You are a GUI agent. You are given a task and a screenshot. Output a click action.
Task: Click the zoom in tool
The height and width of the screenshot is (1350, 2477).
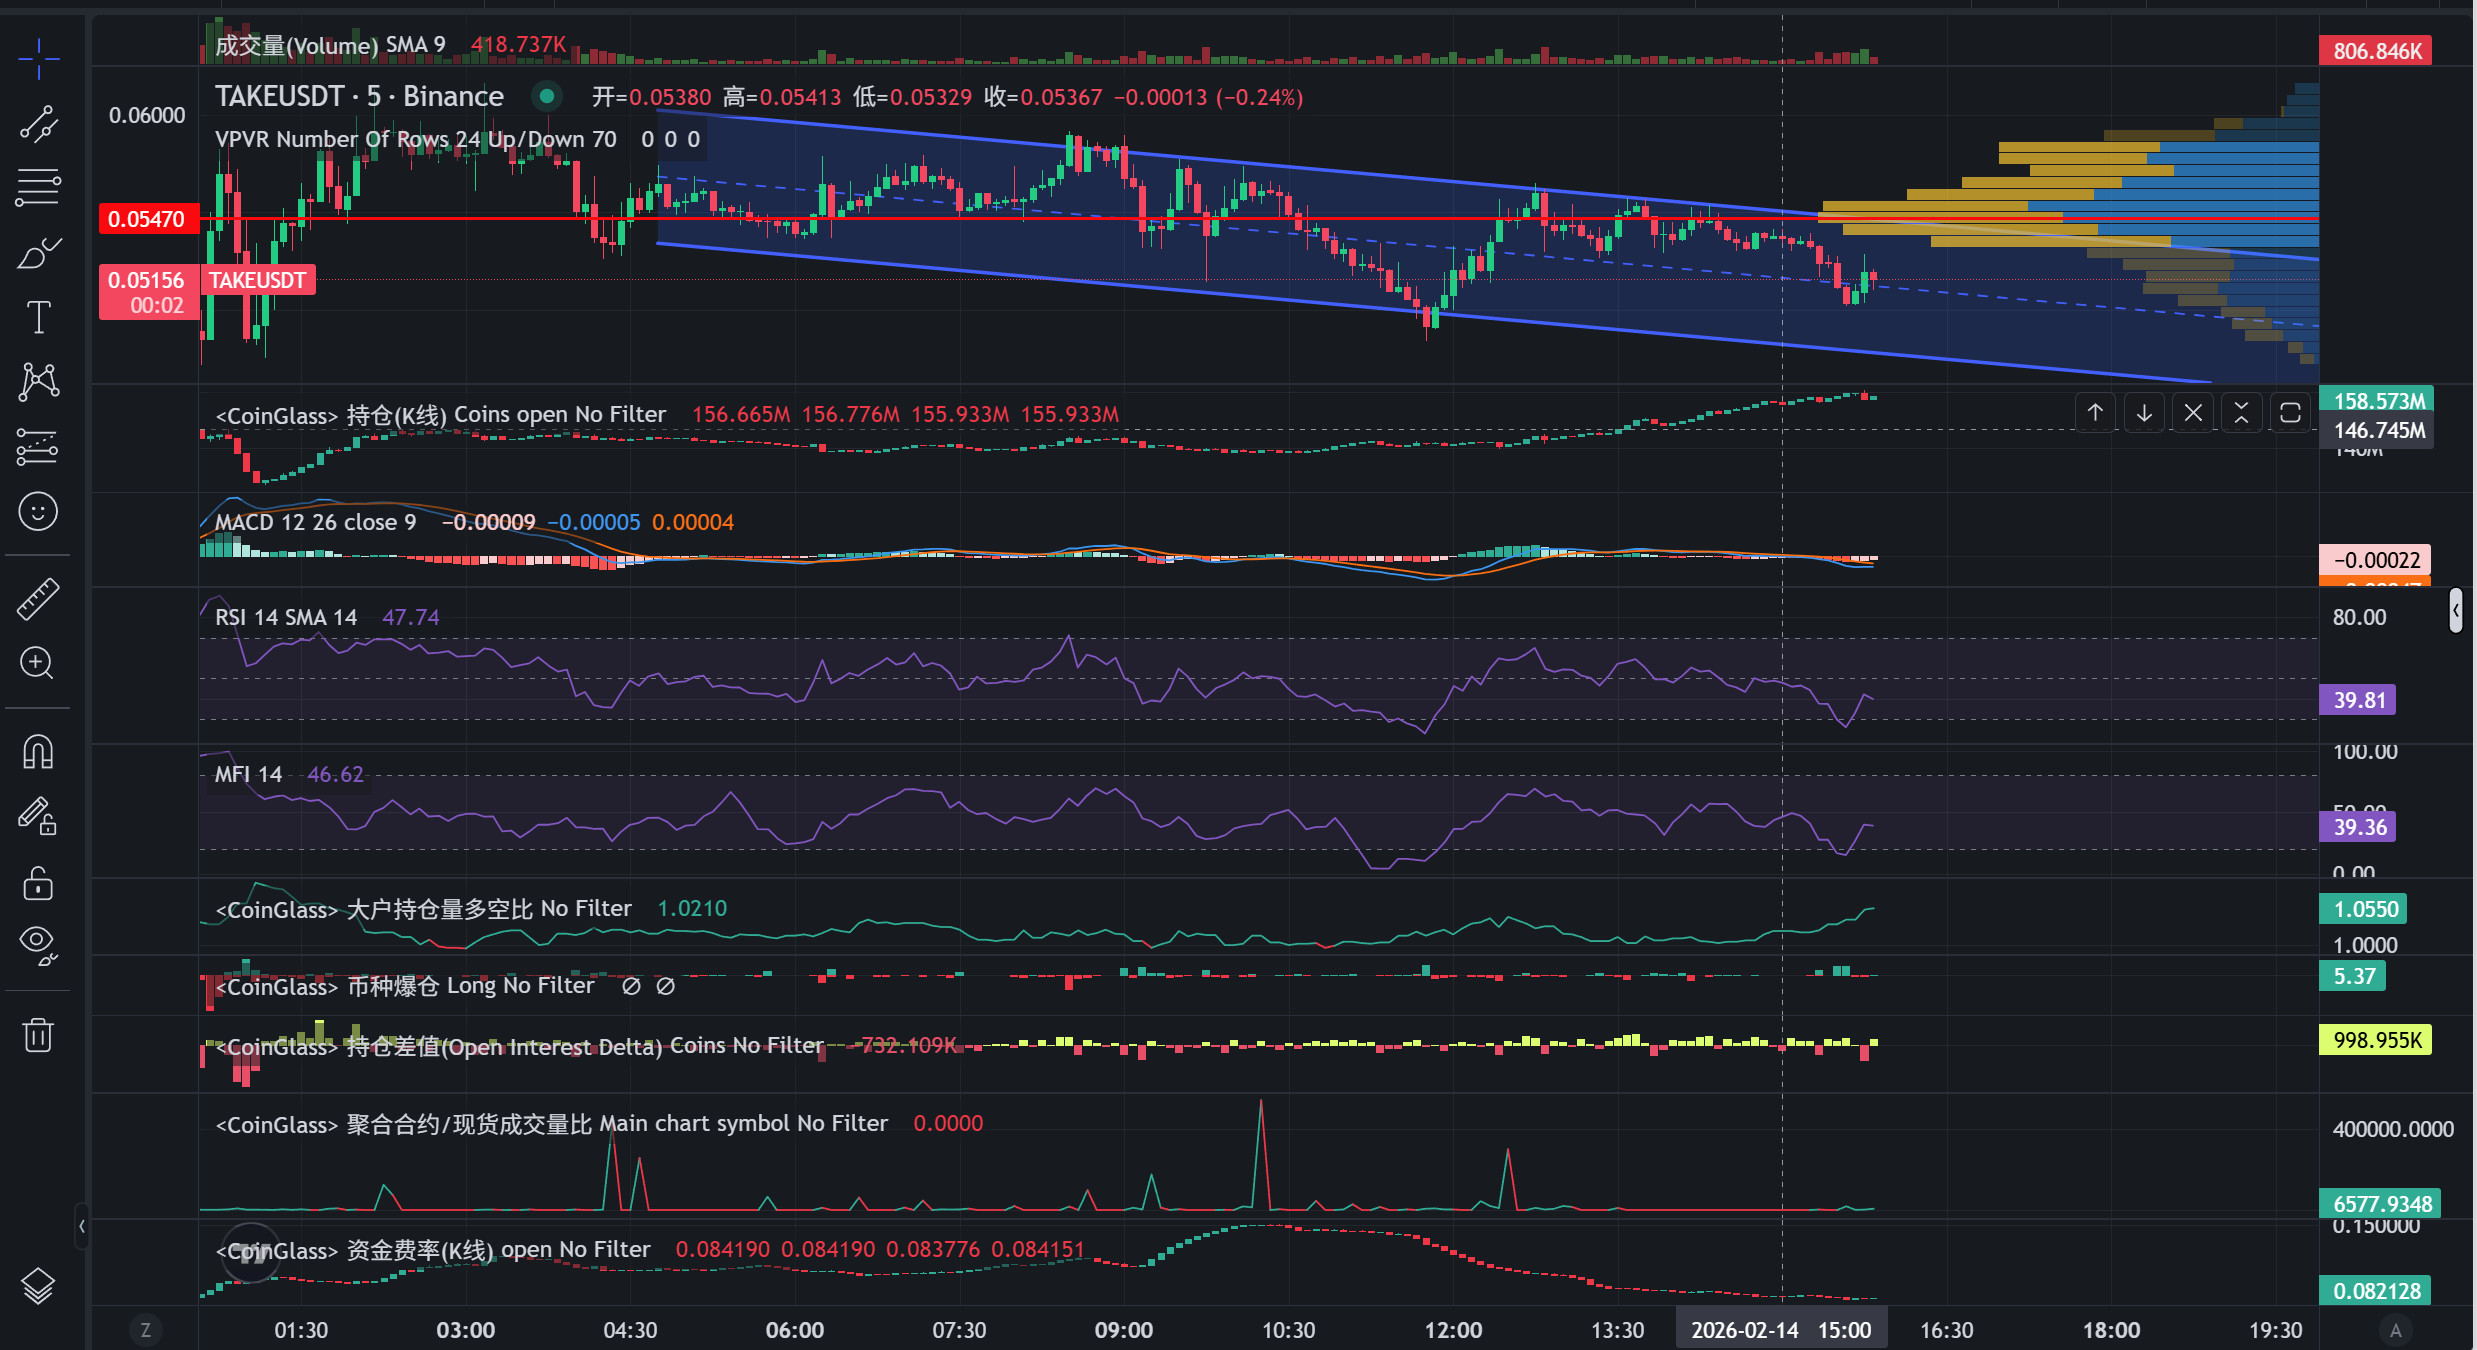click(x=38, y=663)
